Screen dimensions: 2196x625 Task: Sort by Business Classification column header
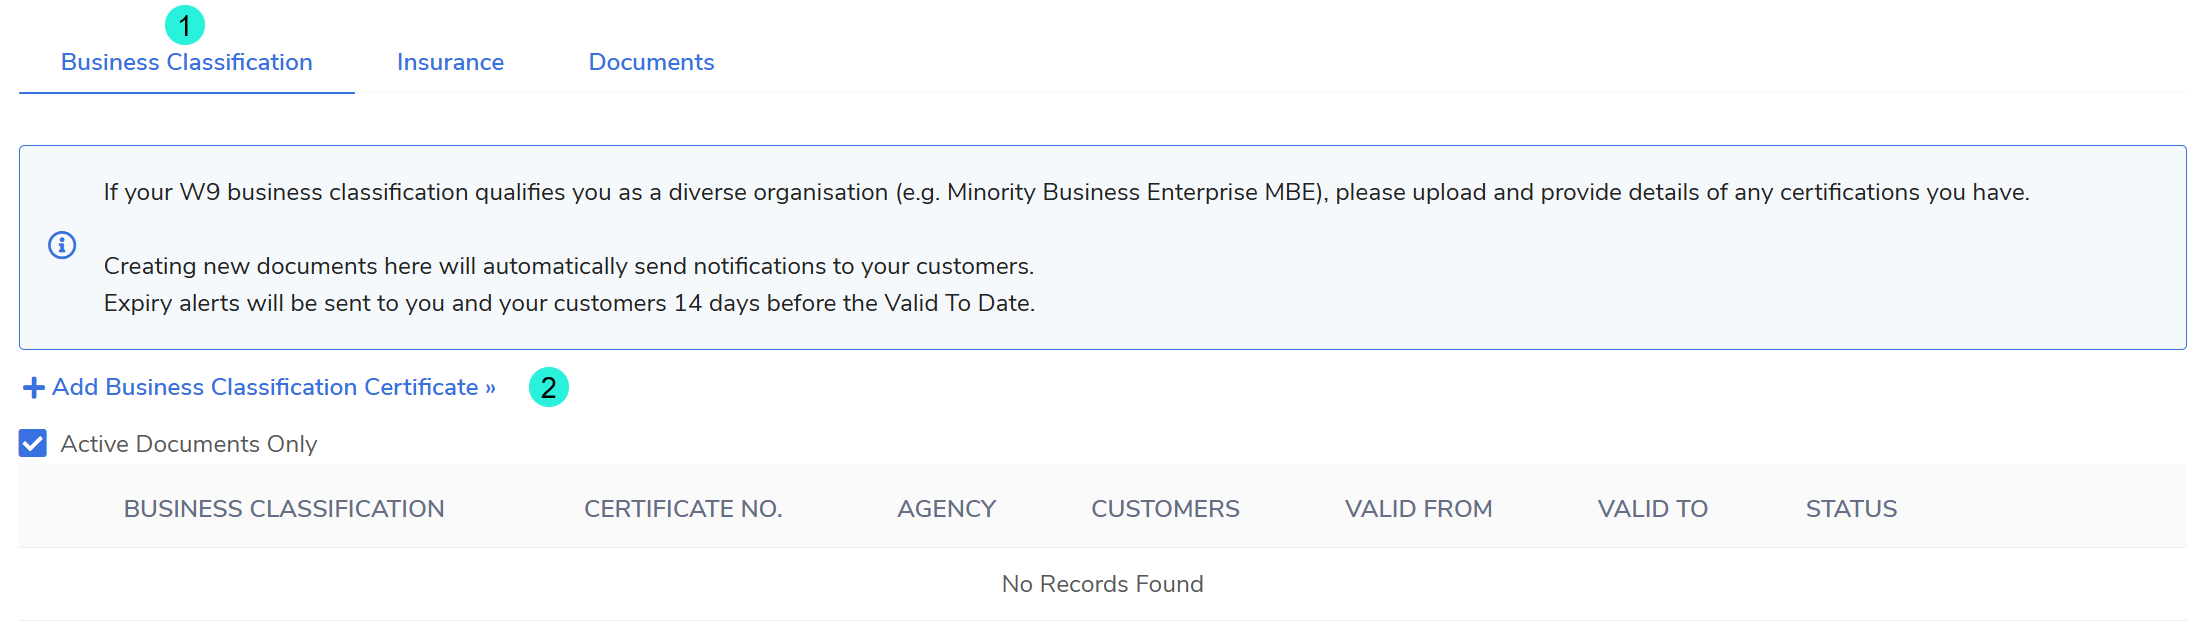(x=284, y=509)
